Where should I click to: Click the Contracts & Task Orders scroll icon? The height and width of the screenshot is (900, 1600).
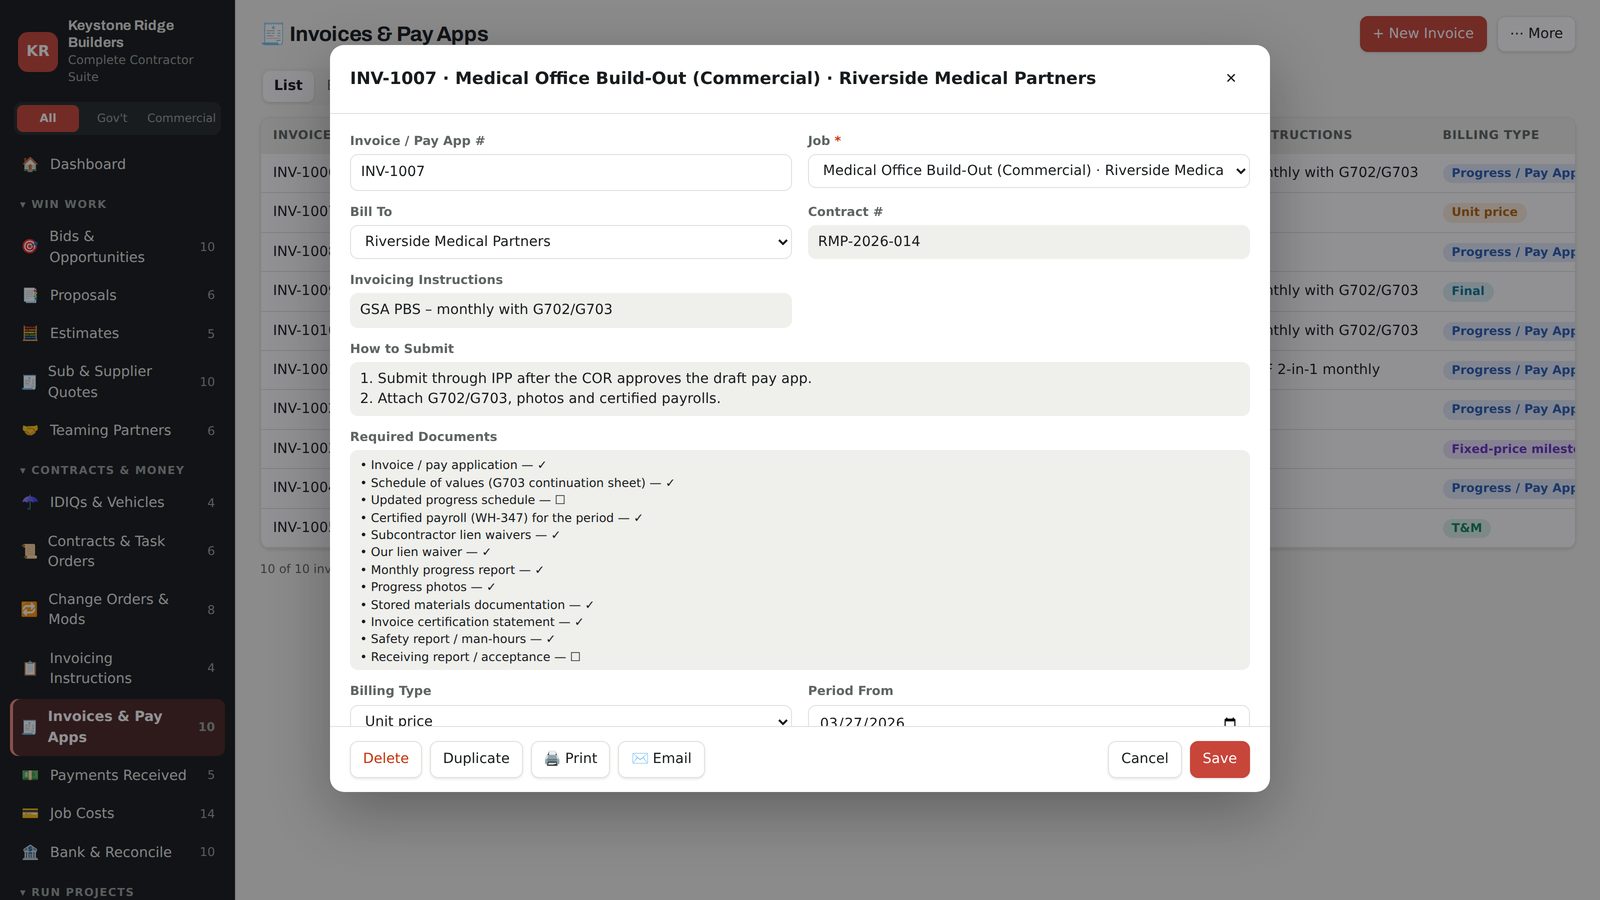coord(30,551)
